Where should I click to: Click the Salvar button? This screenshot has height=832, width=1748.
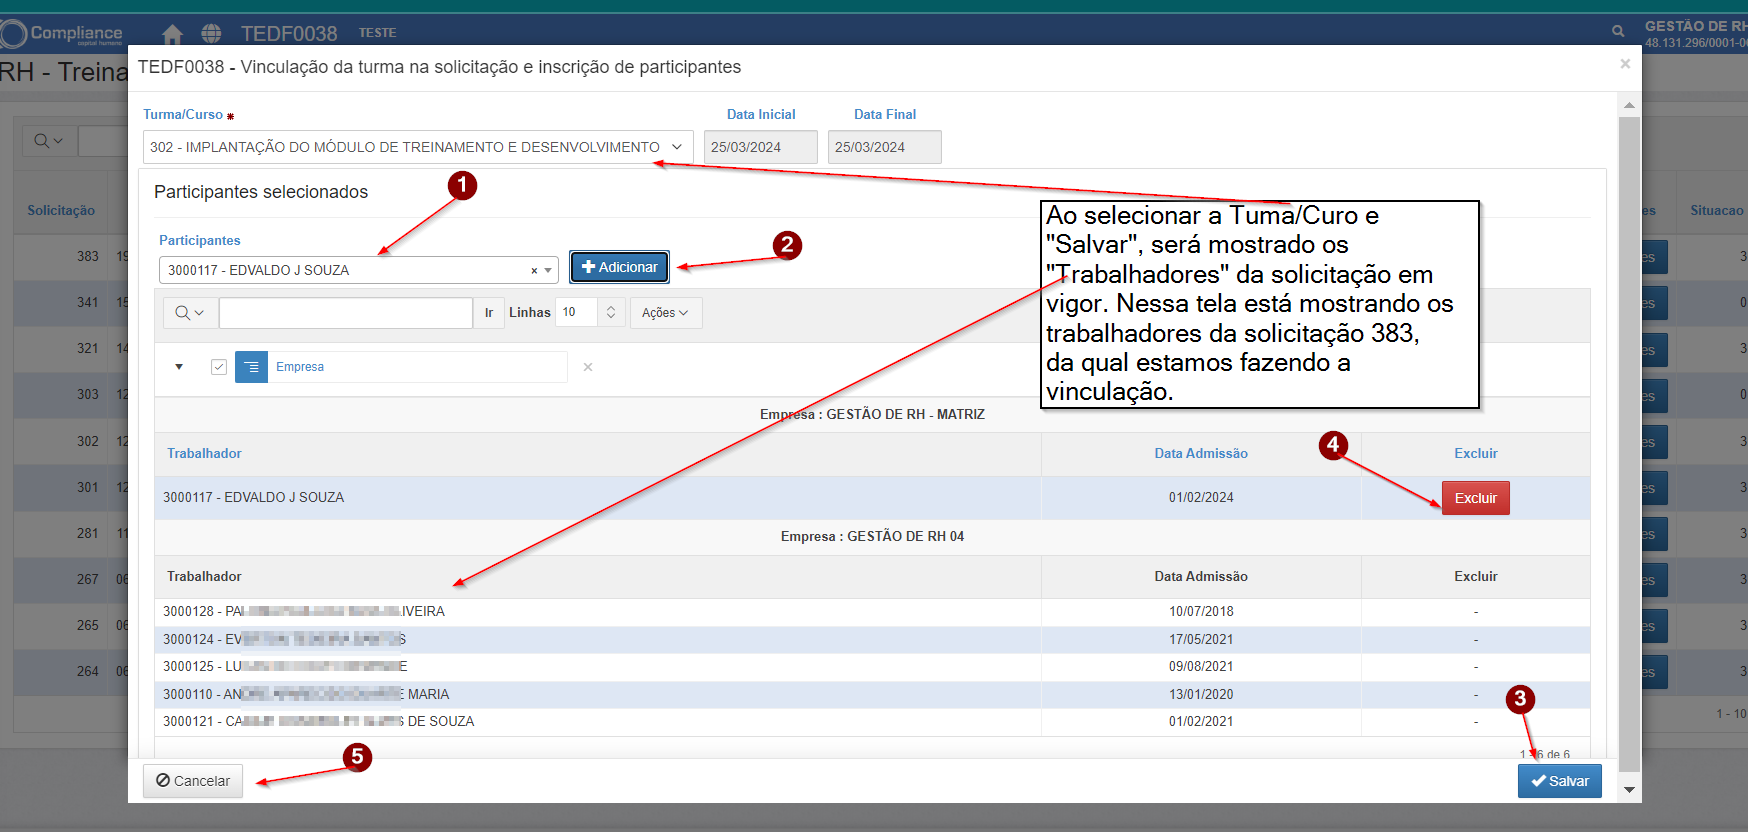point(1560,781)
